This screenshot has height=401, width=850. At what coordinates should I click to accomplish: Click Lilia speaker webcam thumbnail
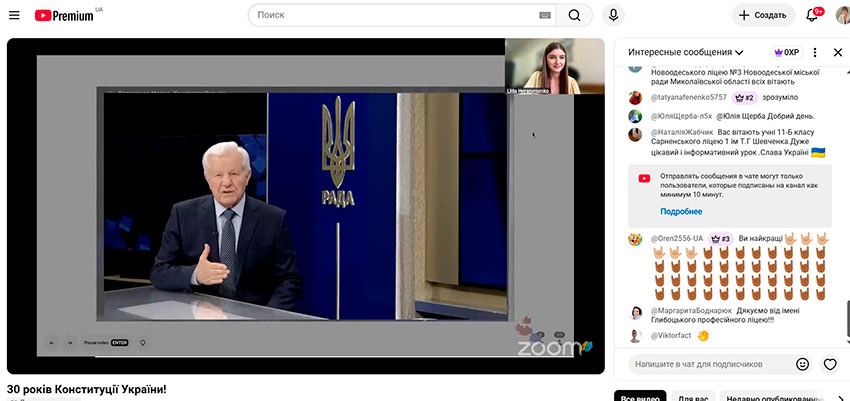click(x=555, y=66)
